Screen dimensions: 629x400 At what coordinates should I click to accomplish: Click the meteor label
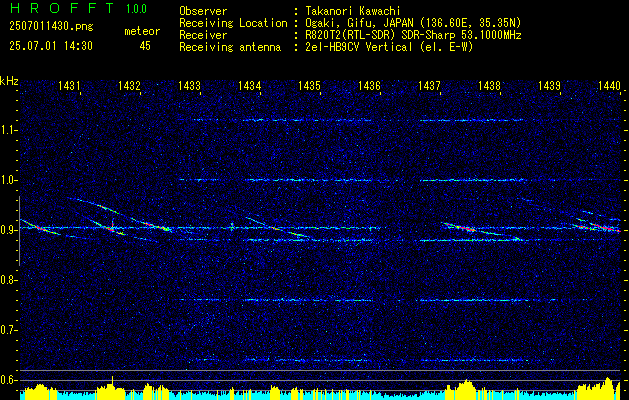142,31
